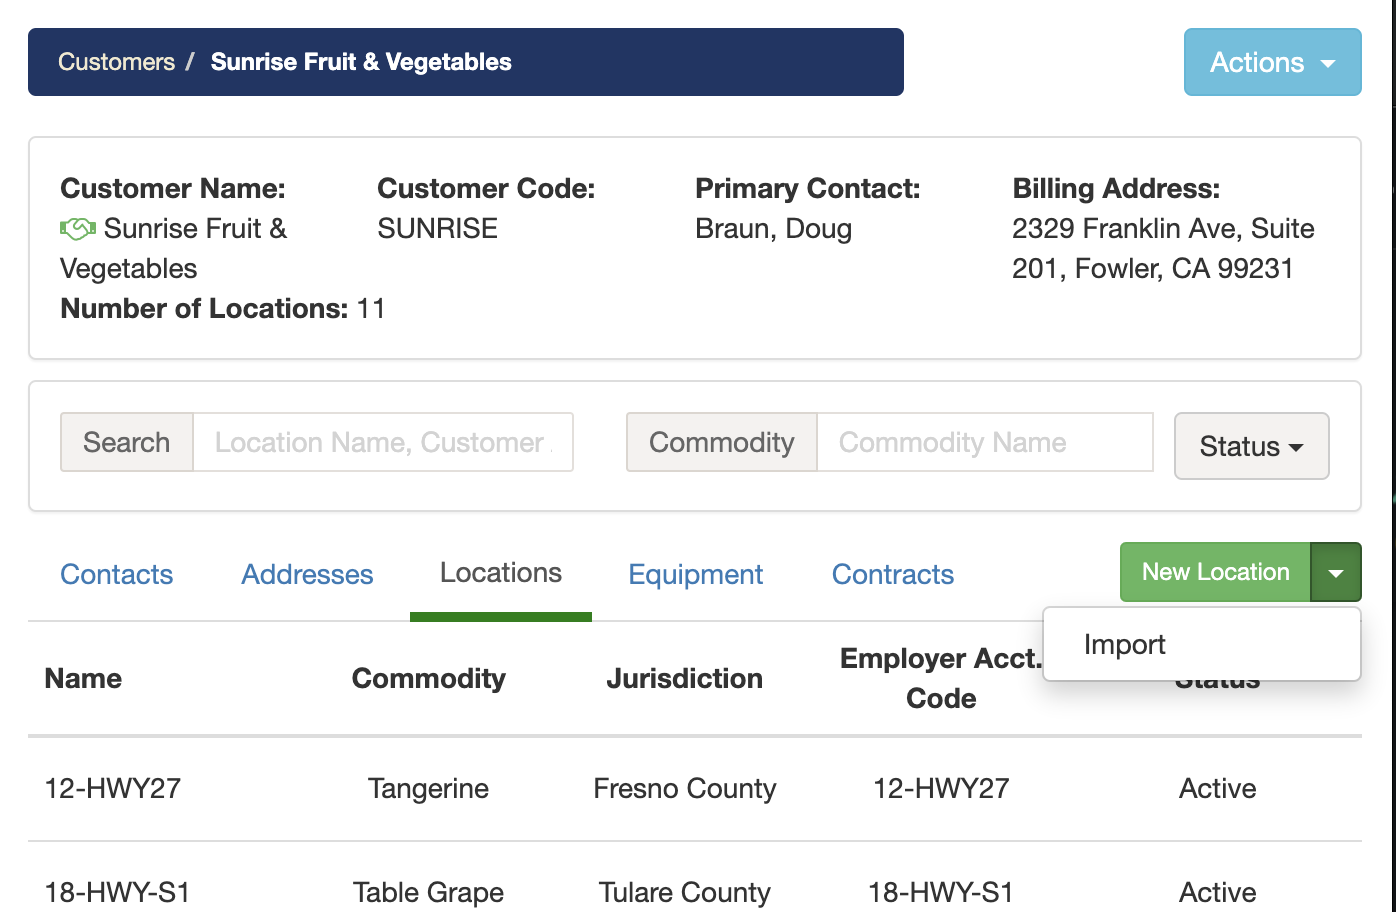View the Contracts tab
1396x912 pixels.
893,574
